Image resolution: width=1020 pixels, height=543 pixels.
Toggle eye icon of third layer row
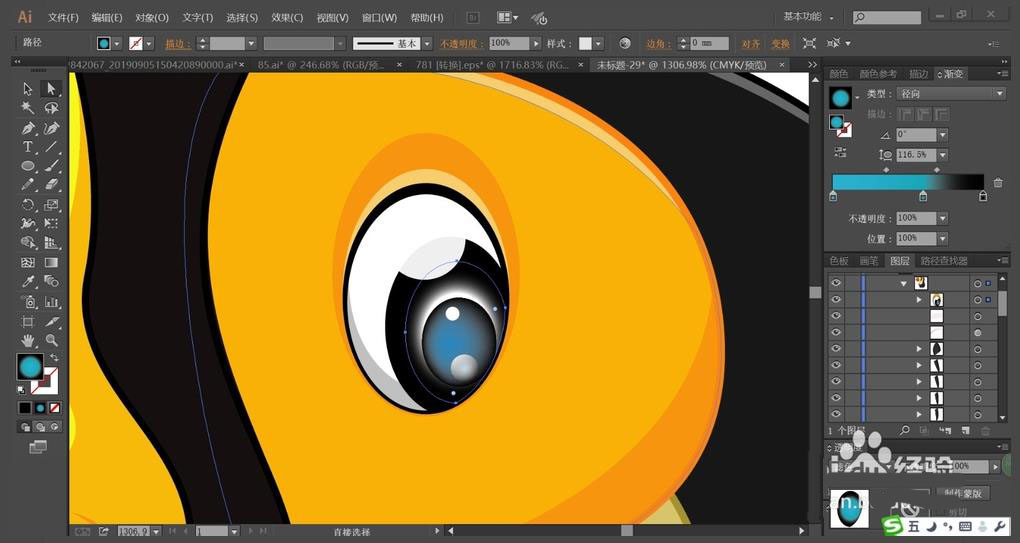pos(836,315)
